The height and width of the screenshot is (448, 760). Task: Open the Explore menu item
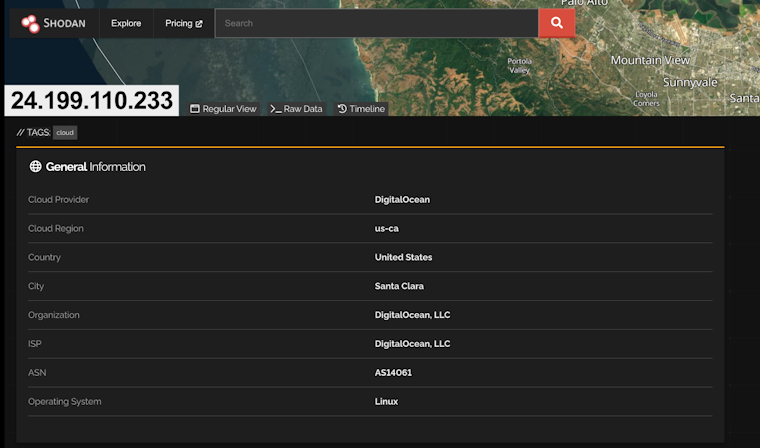click(x=126, y=23)
